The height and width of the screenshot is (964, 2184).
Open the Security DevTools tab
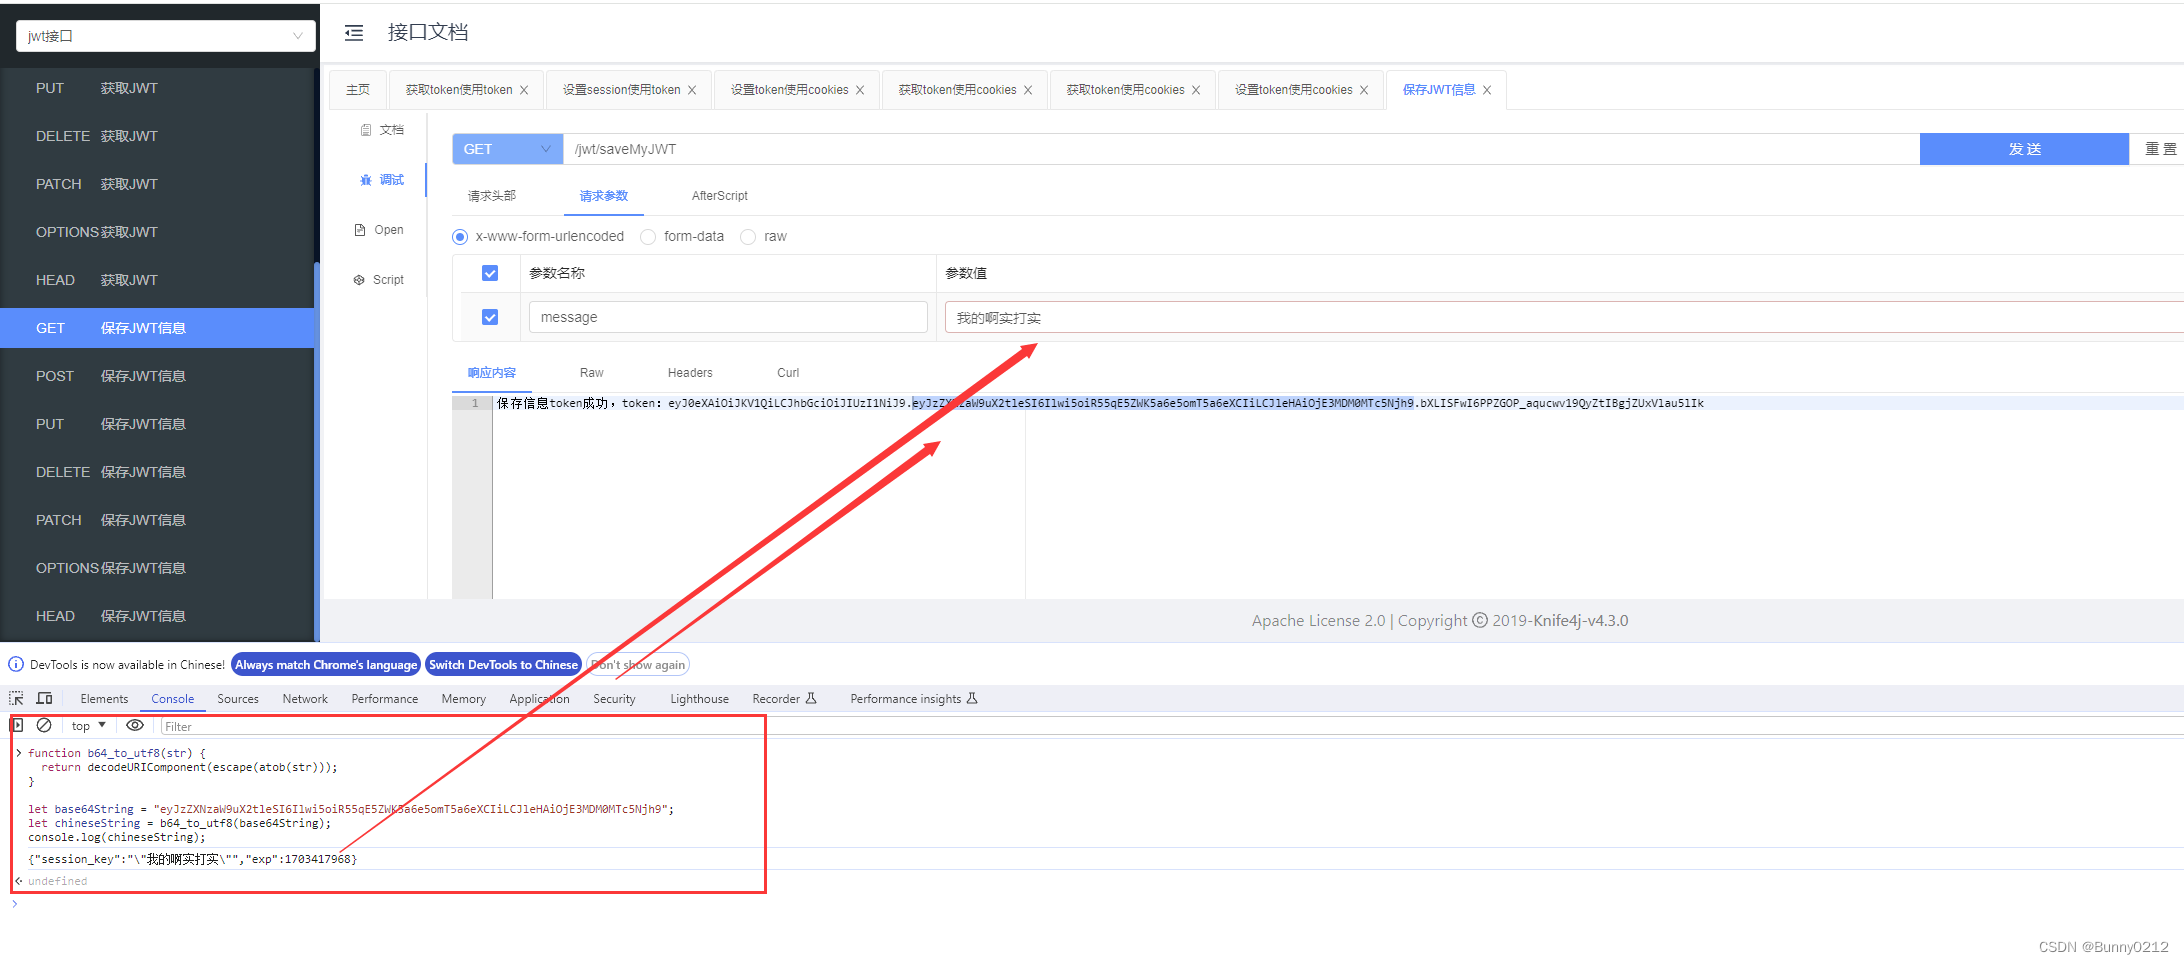(614, 699)
